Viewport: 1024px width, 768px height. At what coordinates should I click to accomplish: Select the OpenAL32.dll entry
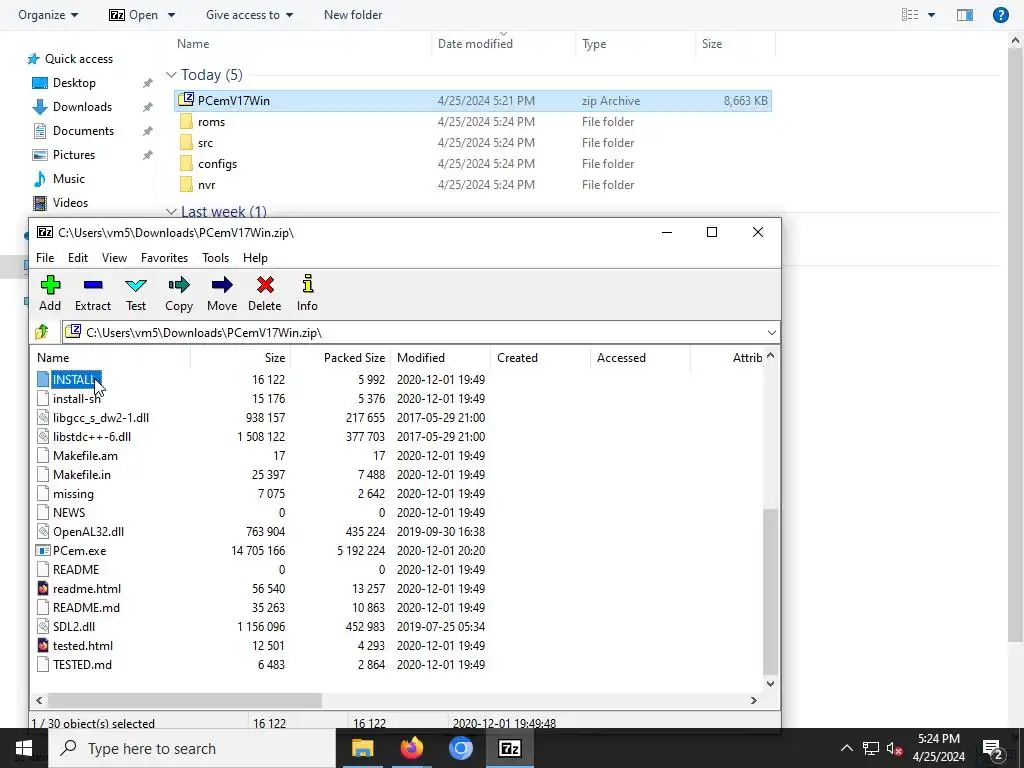(x=88, y=532)
